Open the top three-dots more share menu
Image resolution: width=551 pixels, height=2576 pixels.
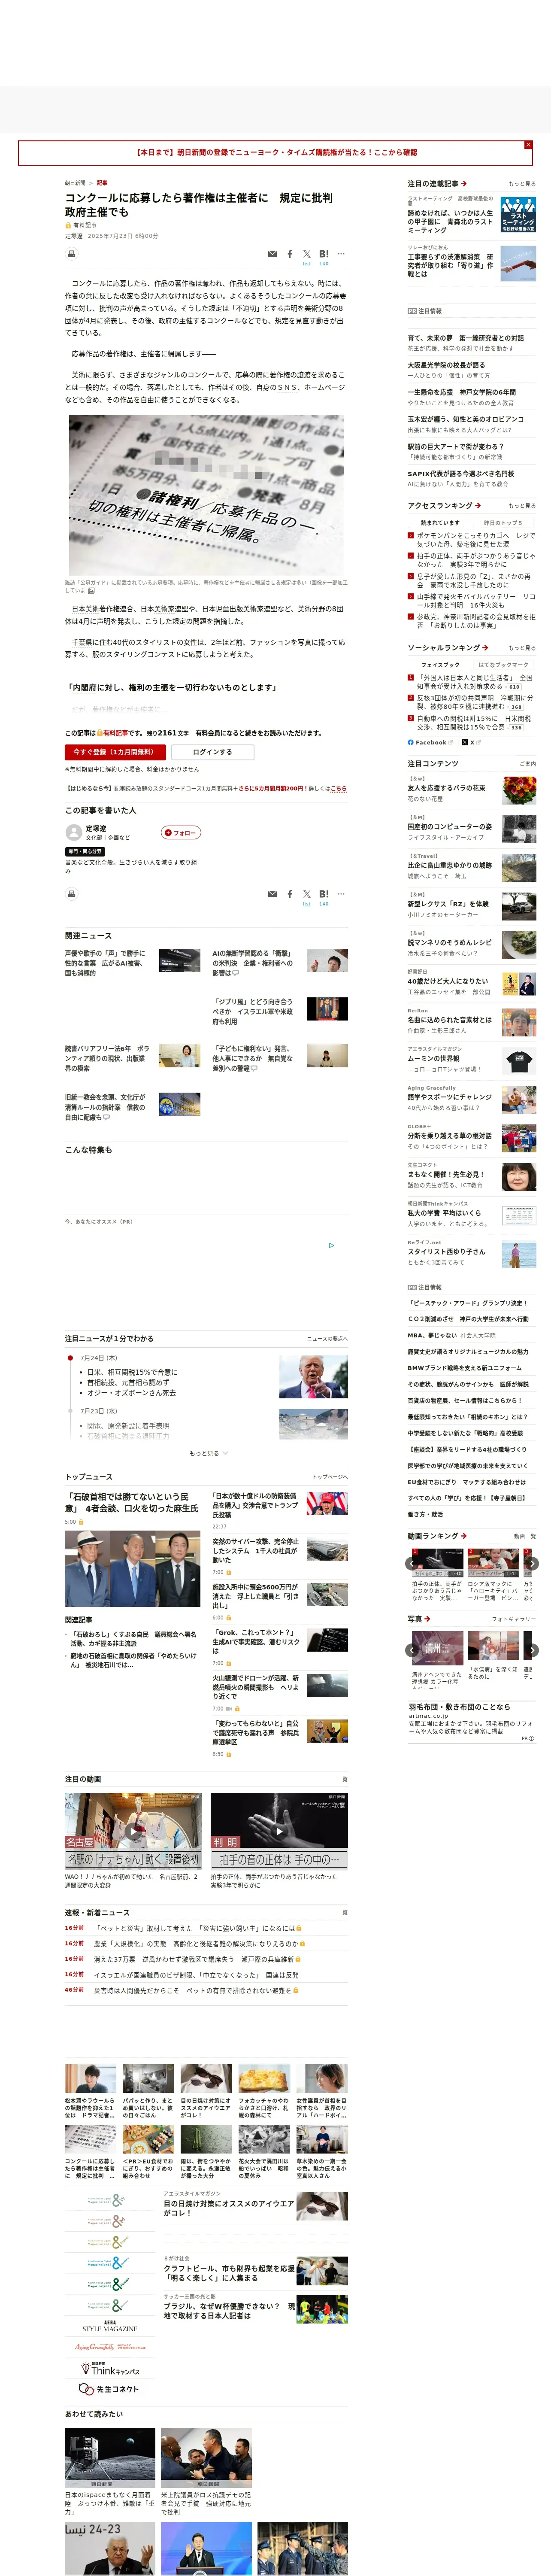coord(341,254)
